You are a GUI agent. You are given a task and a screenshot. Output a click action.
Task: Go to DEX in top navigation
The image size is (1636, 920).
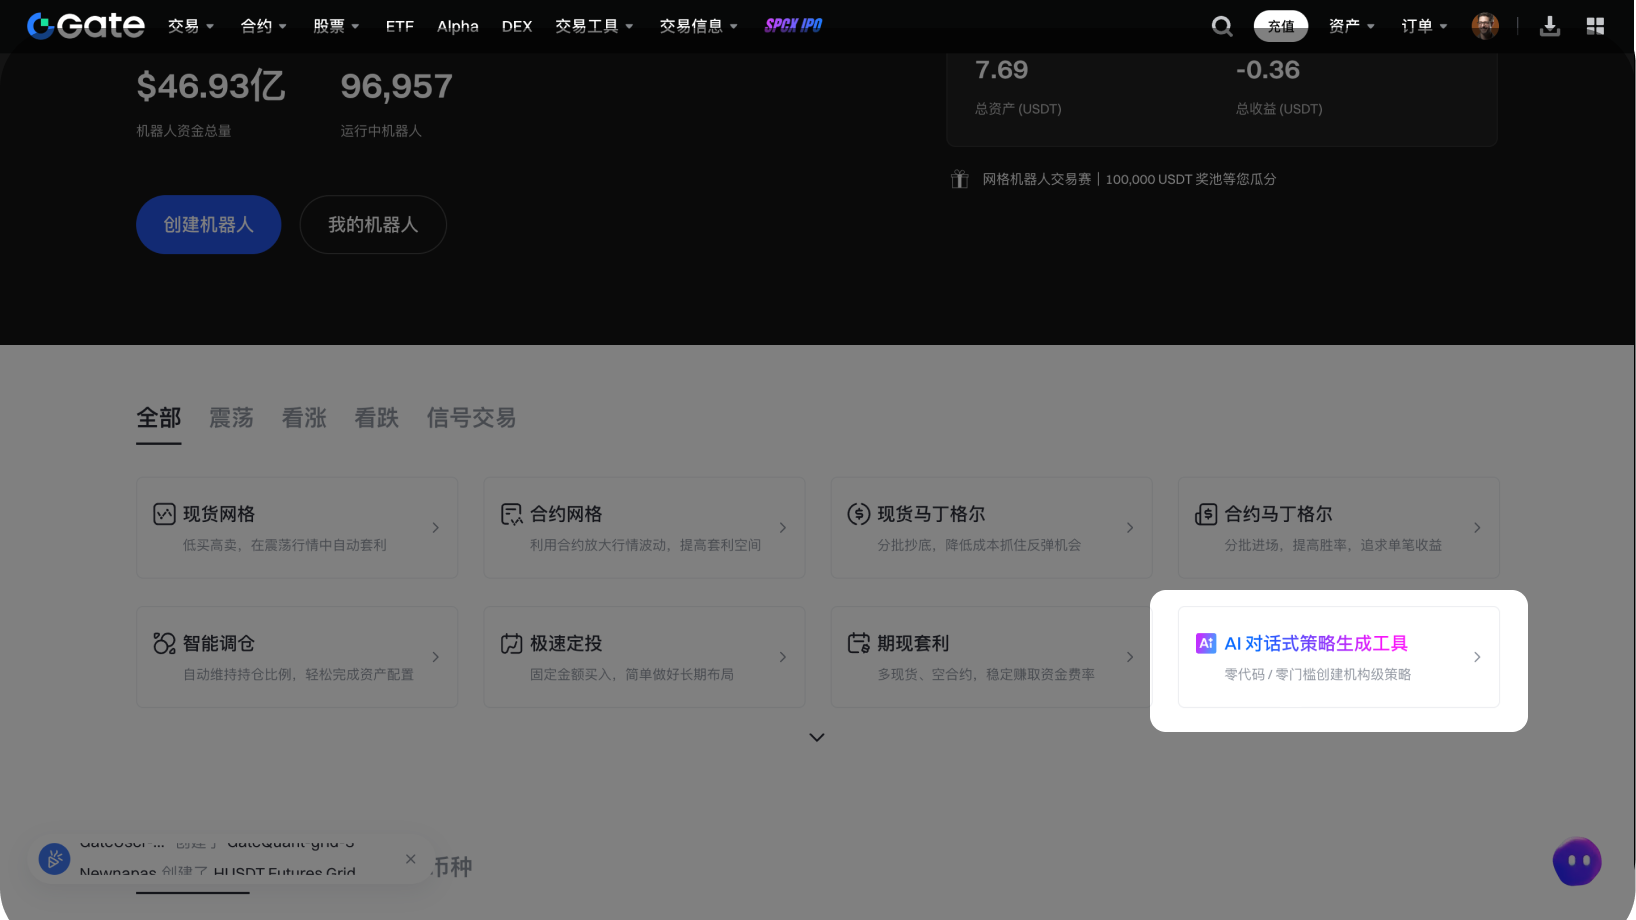(x=517, y=26)
